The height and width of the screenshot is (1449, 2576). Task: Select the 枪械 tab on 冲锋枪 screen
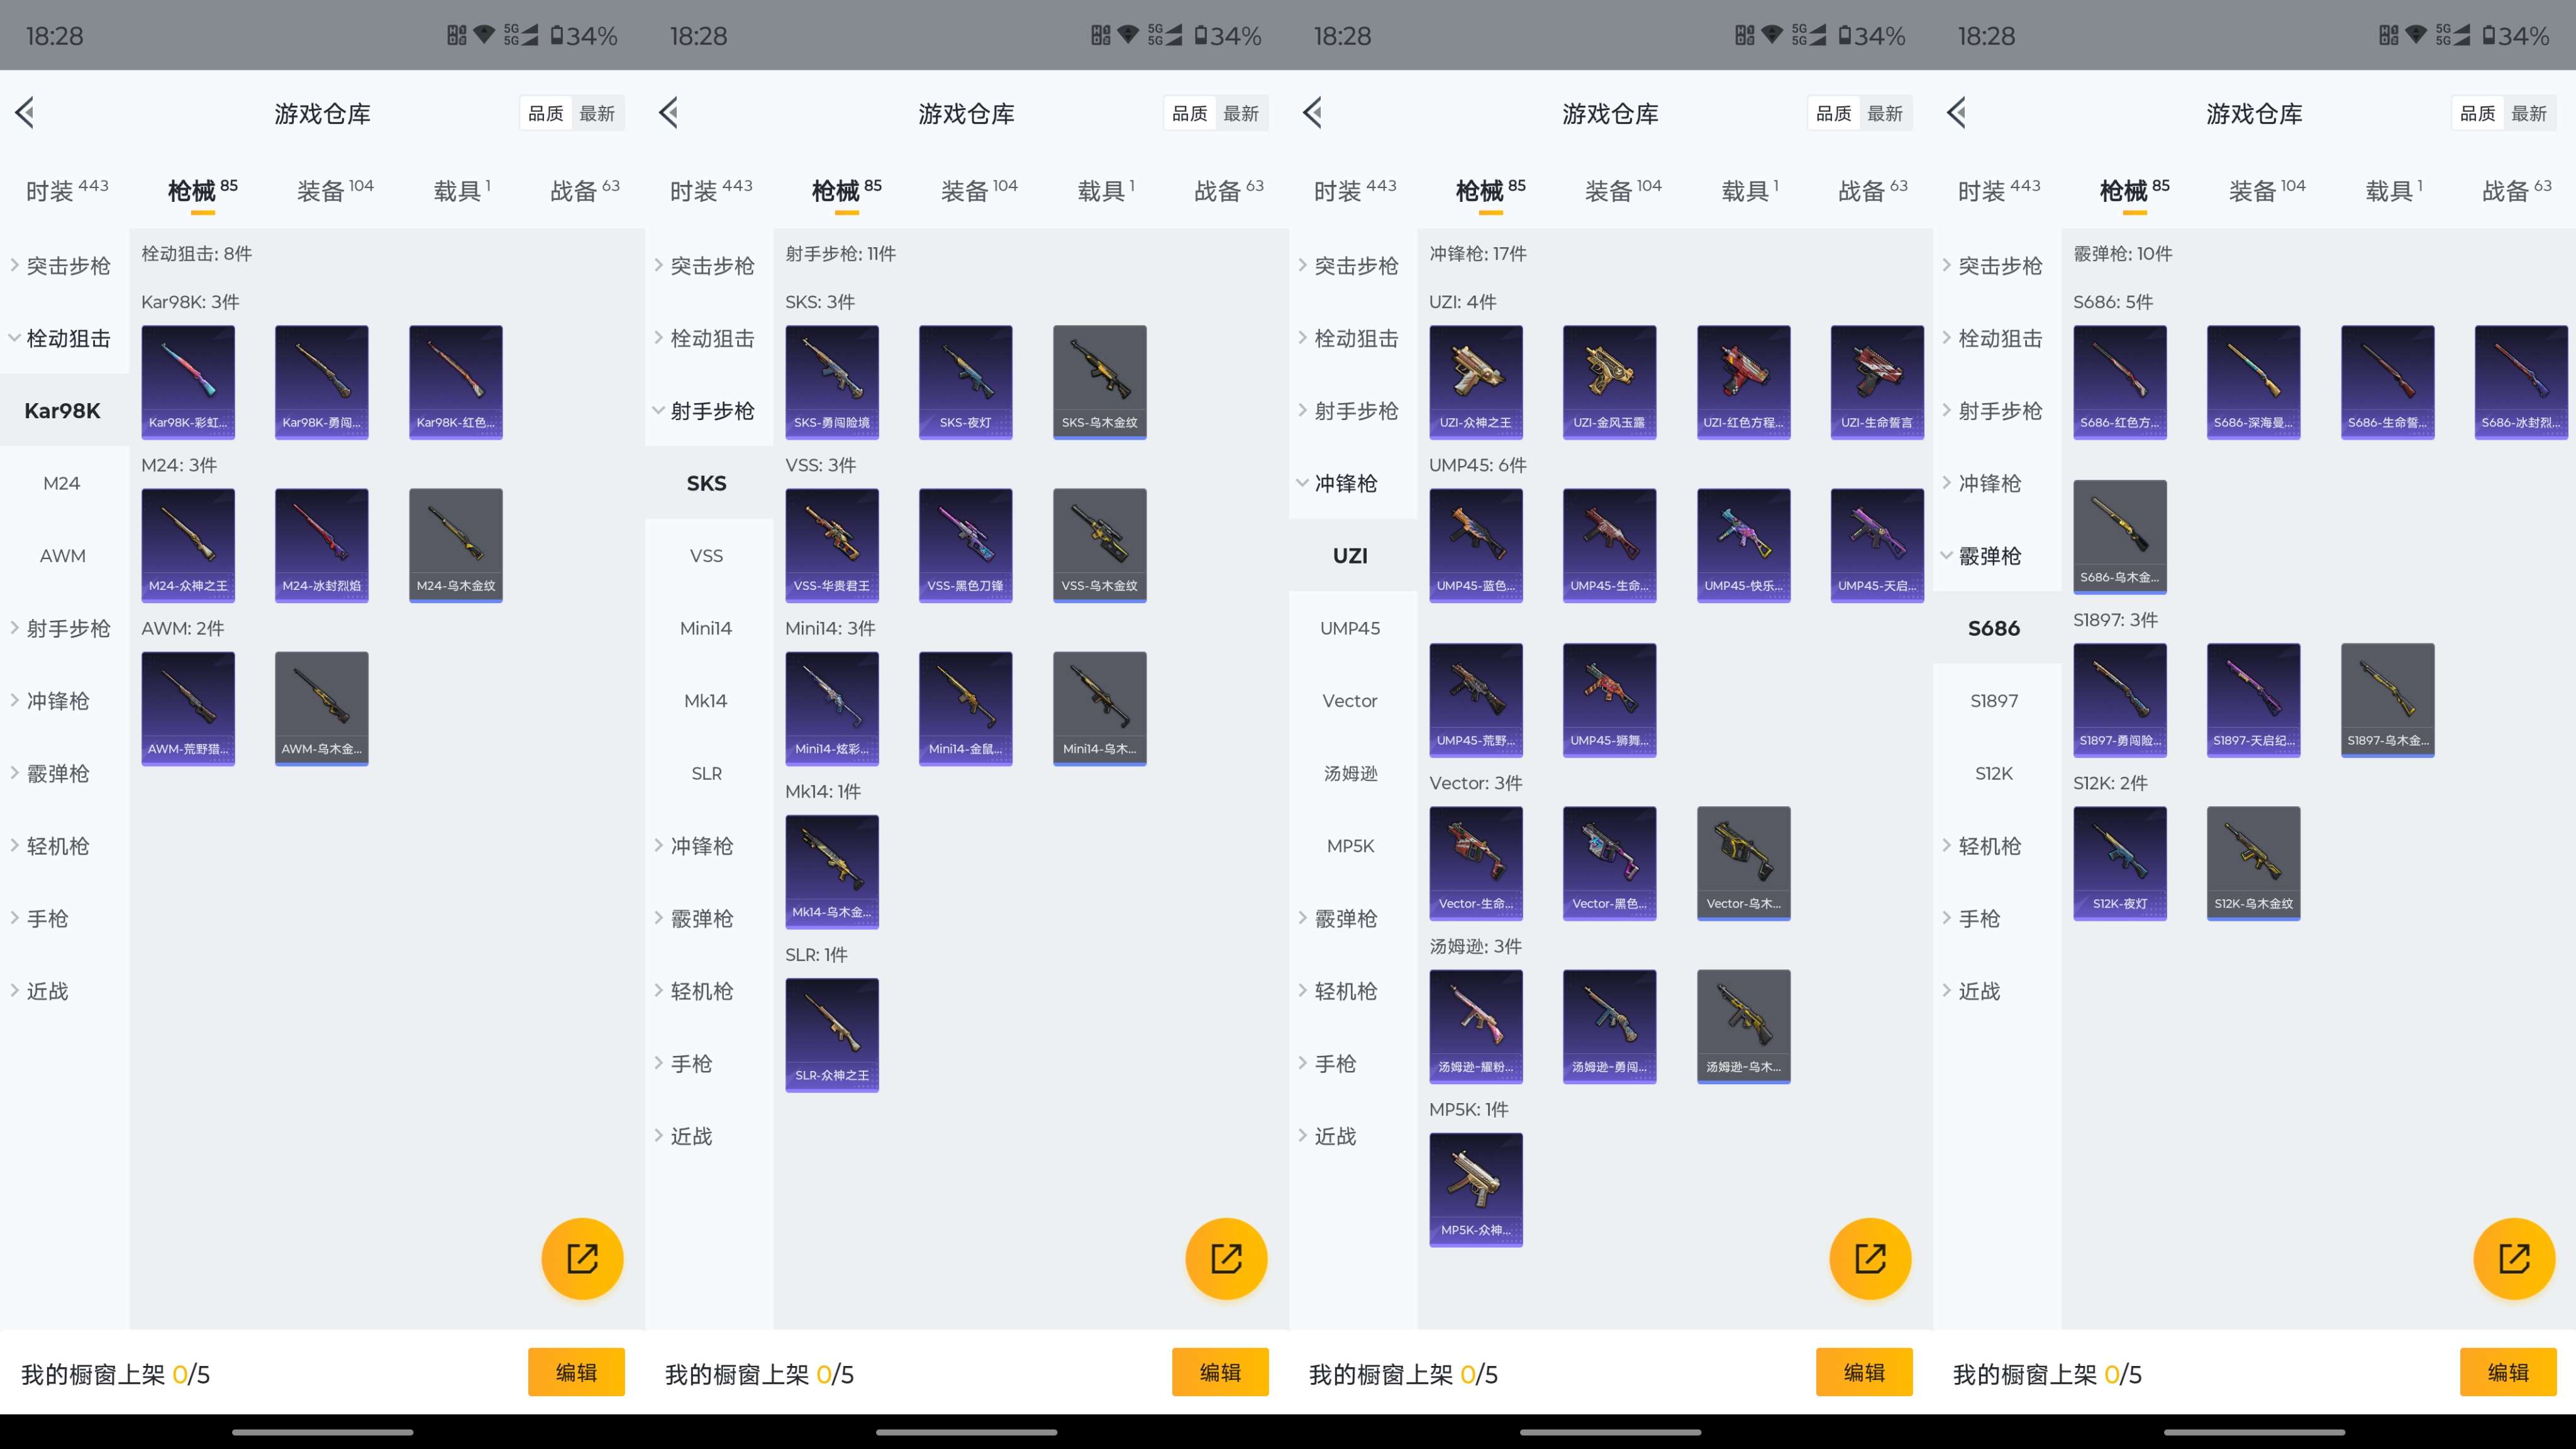click(x=1490, y=190)
